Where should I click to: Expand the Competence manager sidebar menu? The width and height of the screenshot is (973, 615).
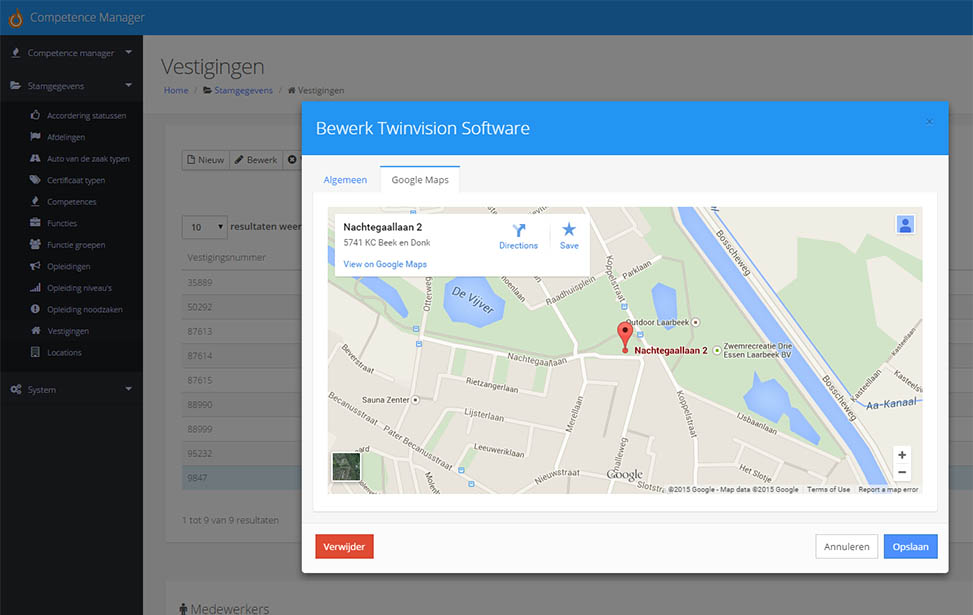[70, 53]
